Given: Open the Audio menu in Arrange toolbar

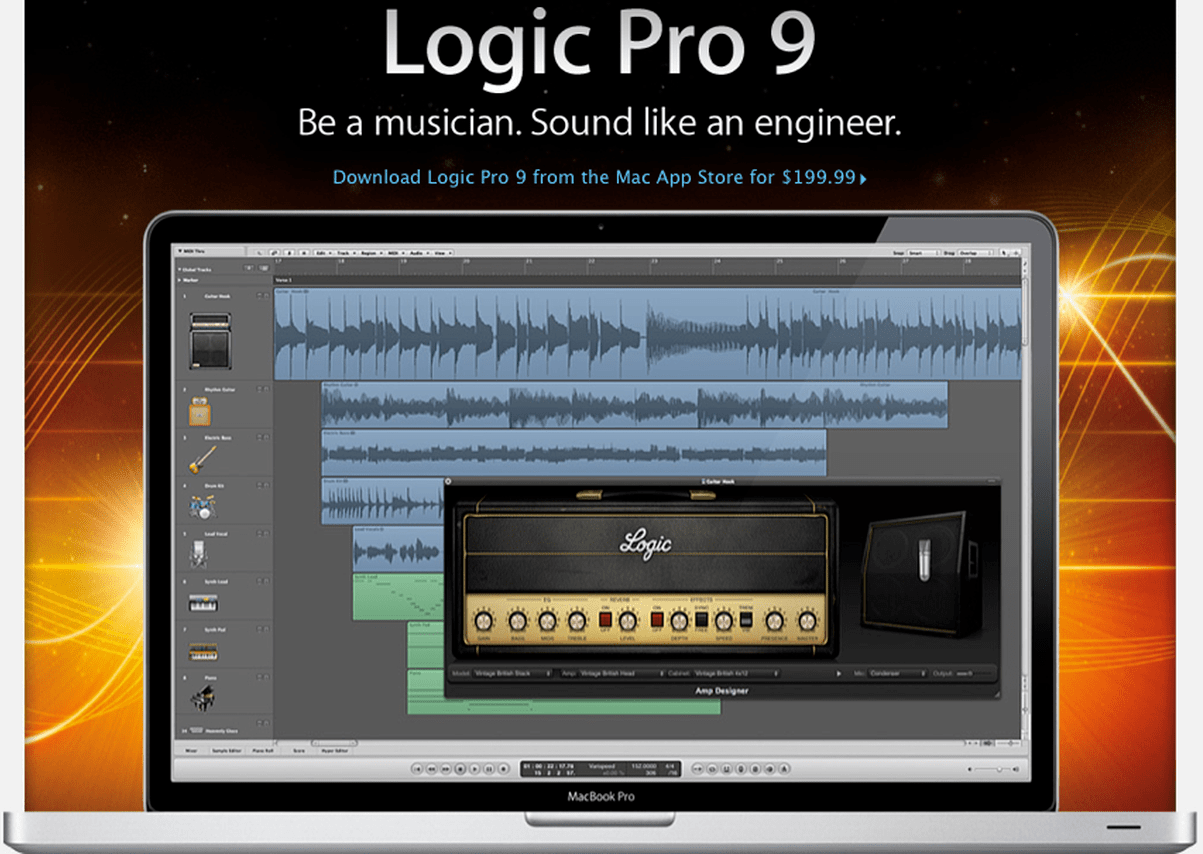Looking at the screenshot, I should [x=418, y=253].
